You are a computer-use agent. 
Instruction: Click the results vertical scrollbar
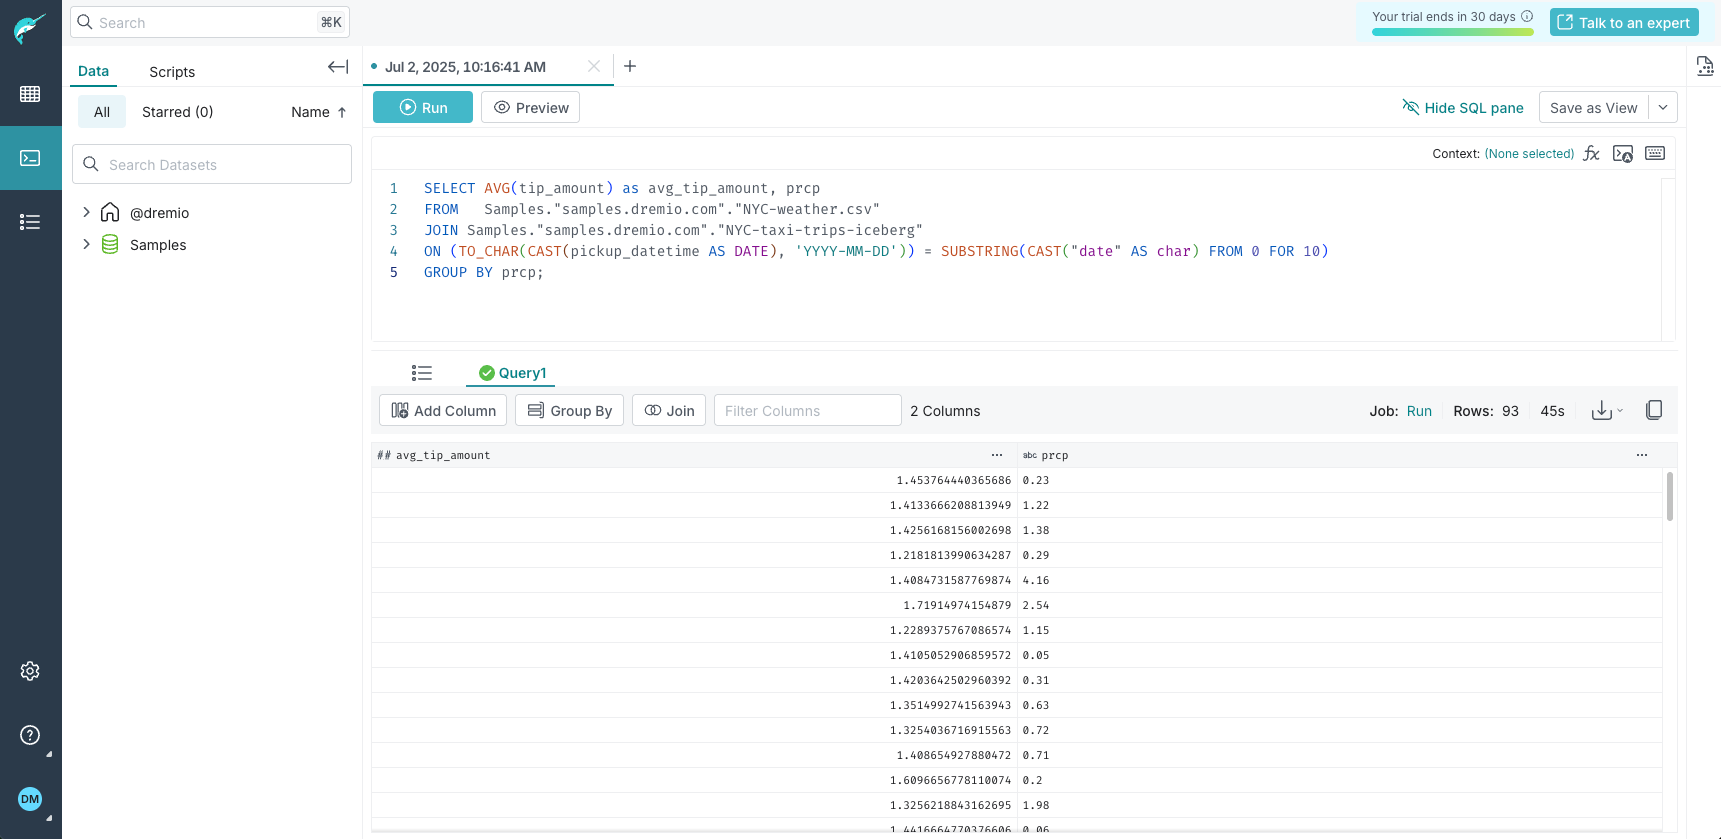1669,497
